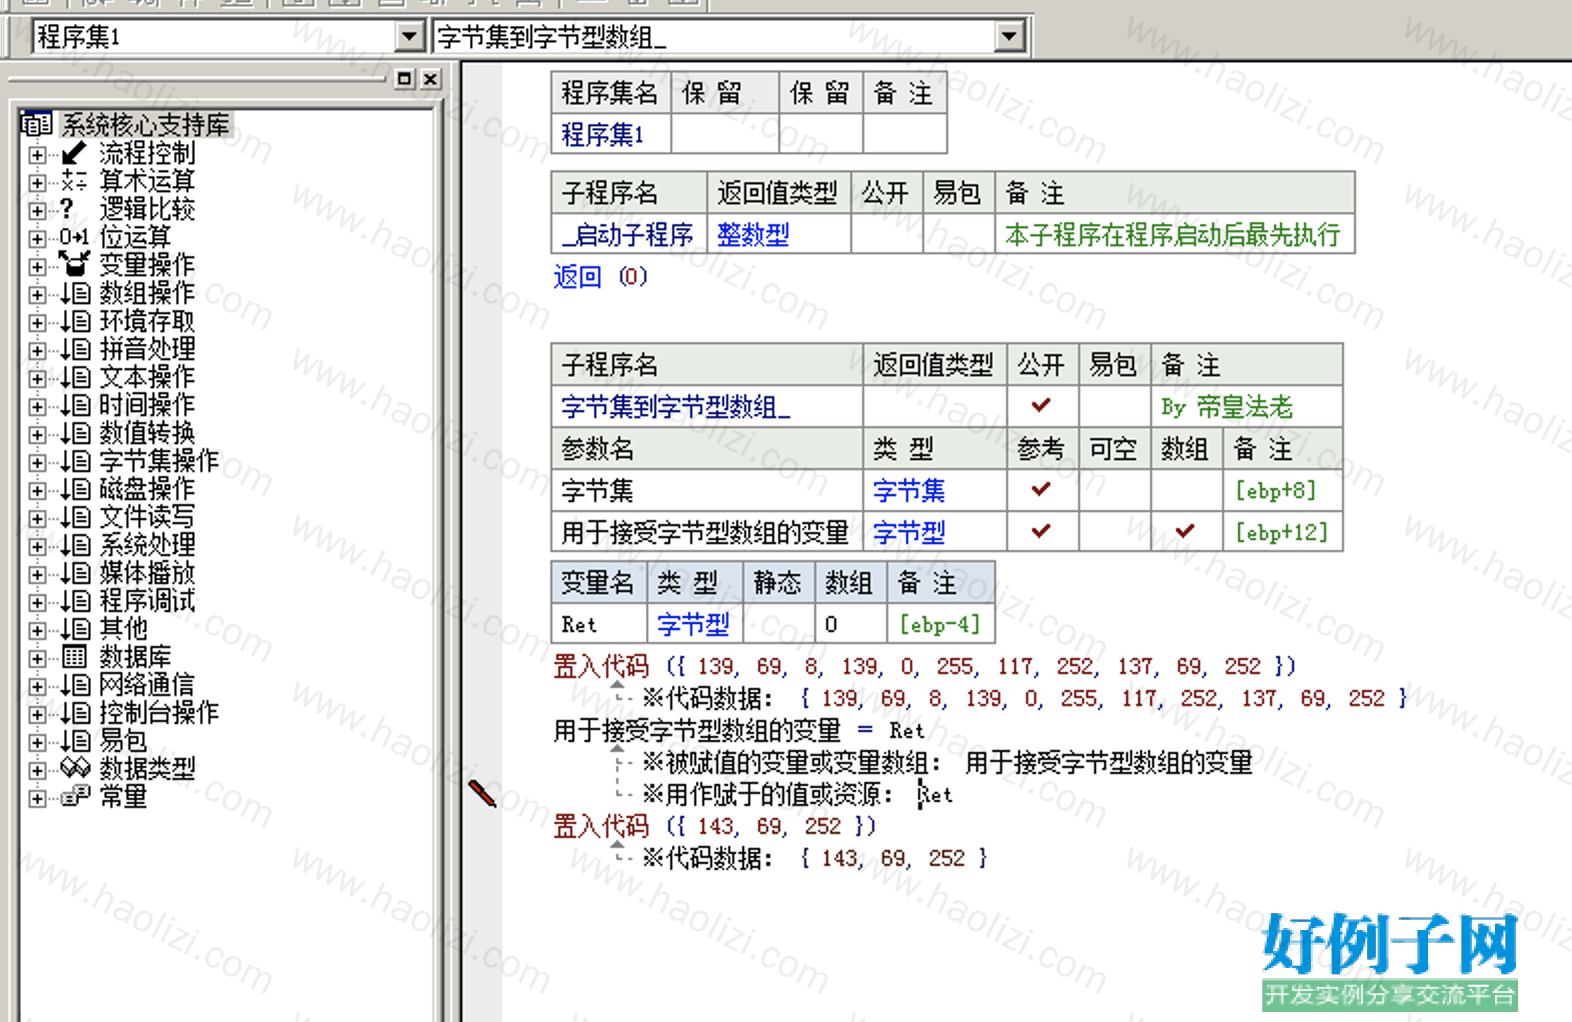Click the 系统核心支持库 library icon
This screenshot has height=1022, width=1572.
[x=37, y=124]
